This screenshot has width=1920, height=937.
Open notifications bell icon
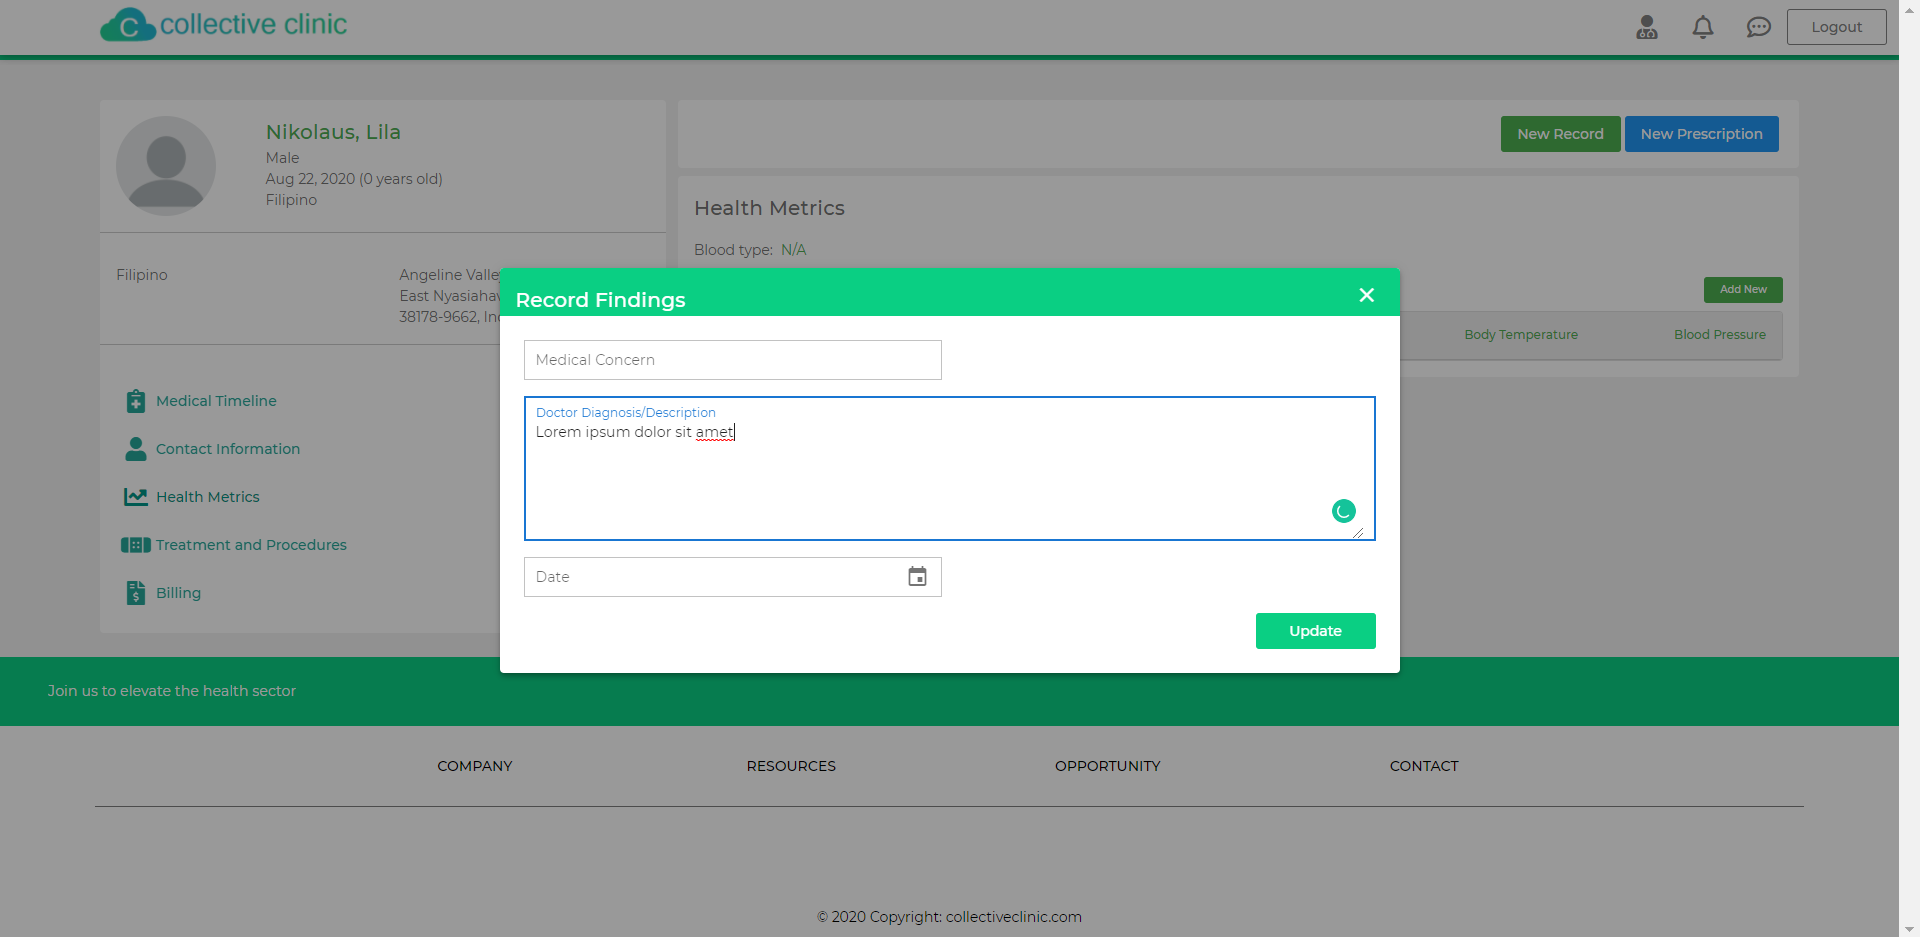click(1703, 27)
